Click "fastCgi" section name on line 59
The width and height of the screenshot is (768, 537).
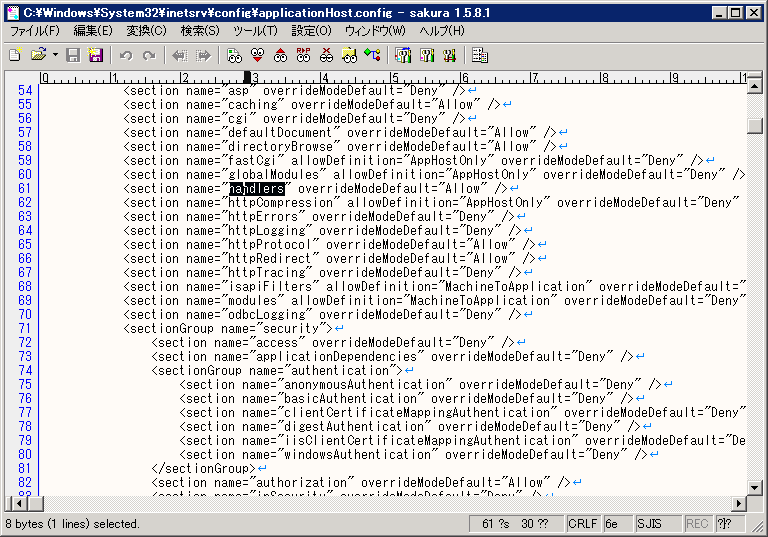tap(253, 161)
